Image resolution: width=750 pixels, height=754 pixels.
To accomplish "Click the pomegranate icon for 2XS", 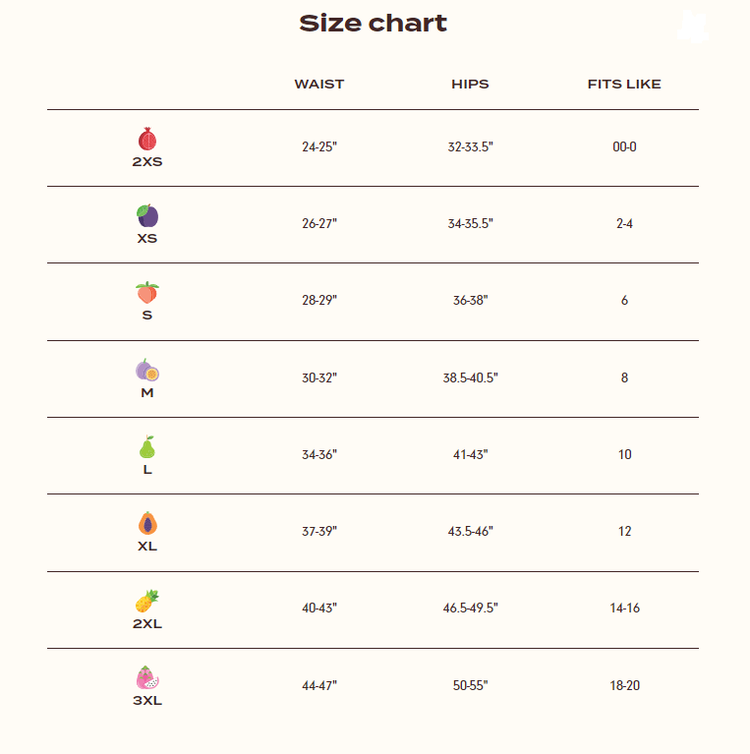I will tap(147, 140).
